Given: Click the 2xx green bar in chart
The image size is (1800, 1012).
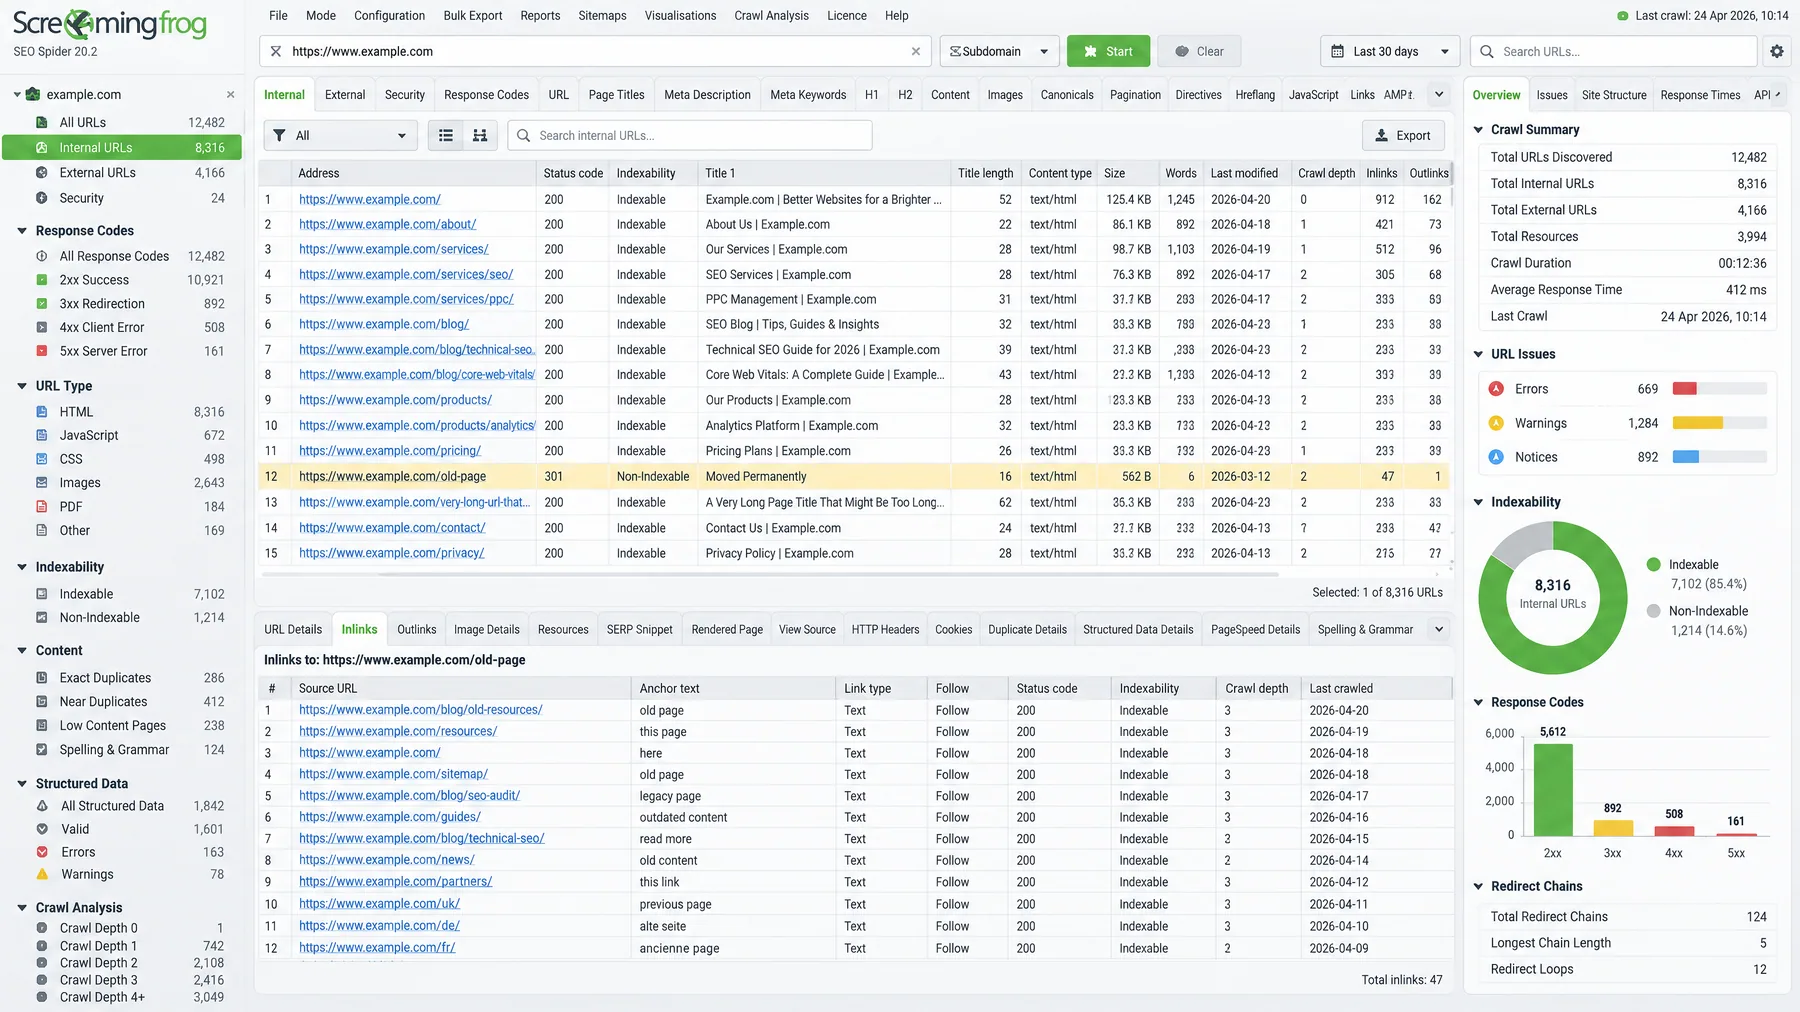Looking at the screenshot, I should click(x=1552, y=789).
